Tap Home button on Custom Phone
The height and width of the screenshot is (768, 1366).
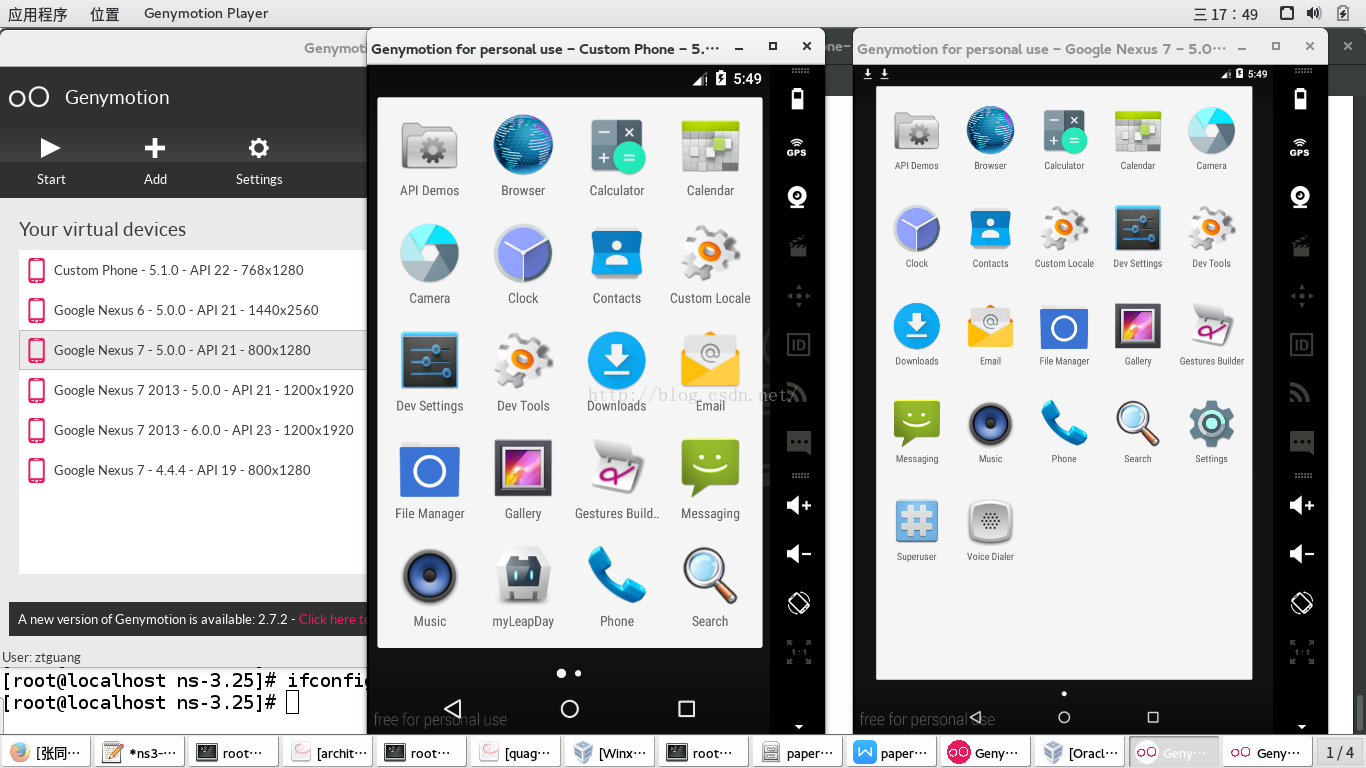click(x=570, y=708)
